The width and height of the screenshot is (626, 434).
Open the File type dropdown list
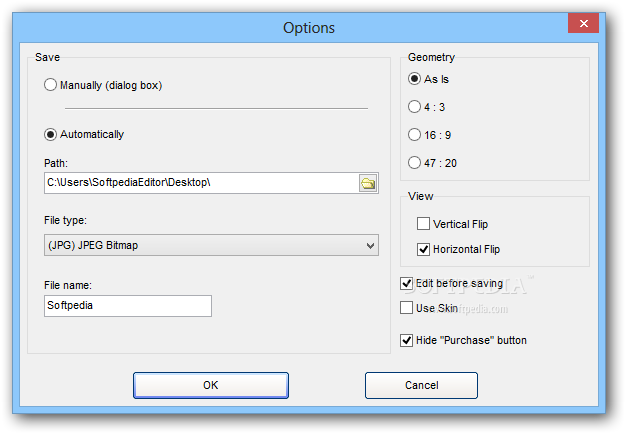coord(211,245)
